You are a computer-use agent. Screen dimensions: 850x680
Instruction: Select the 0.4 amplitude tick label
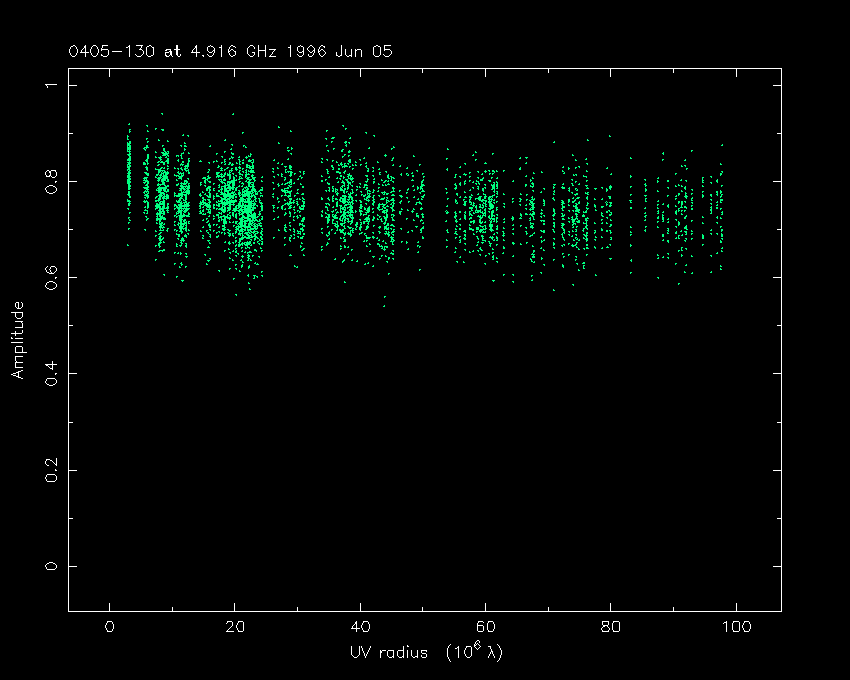click(50, 374)
